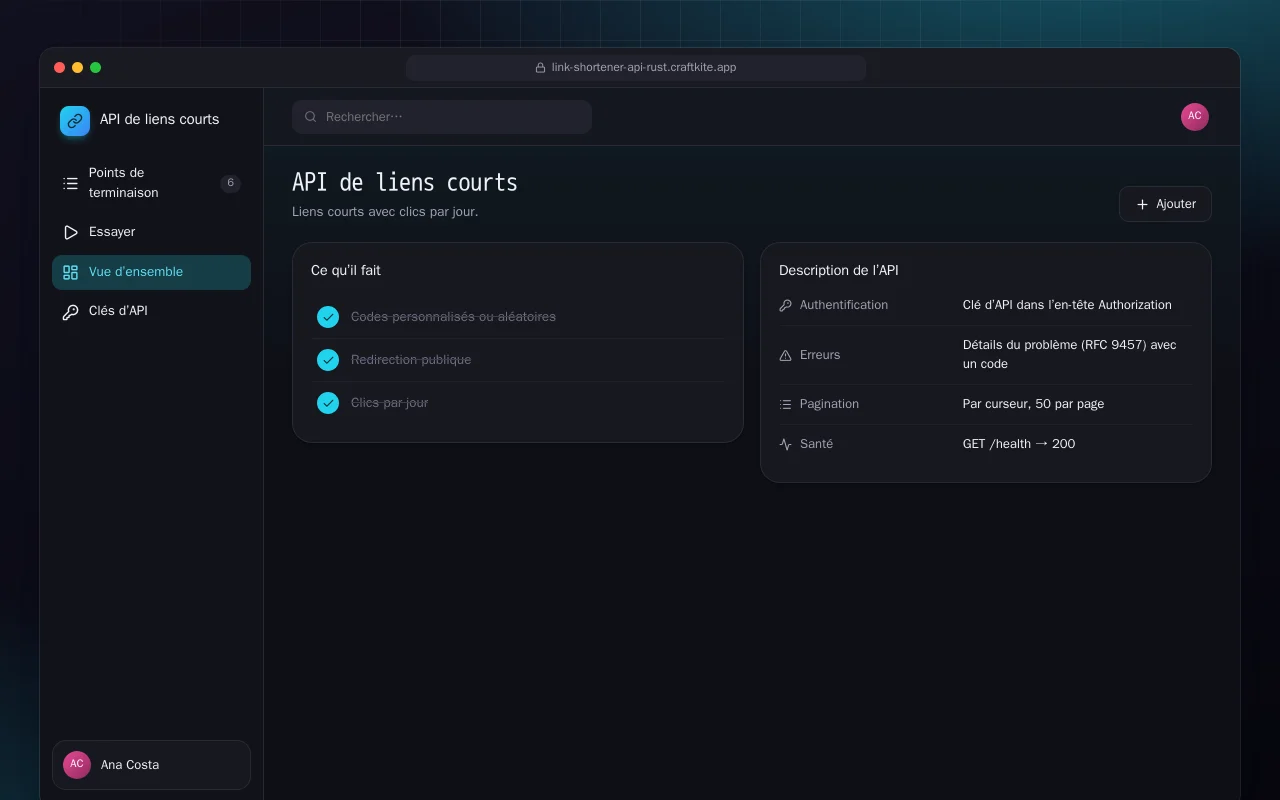Open the AC avatar in the top right
Viewport: 1280px width, 800px height.
tap(1195, 117)
